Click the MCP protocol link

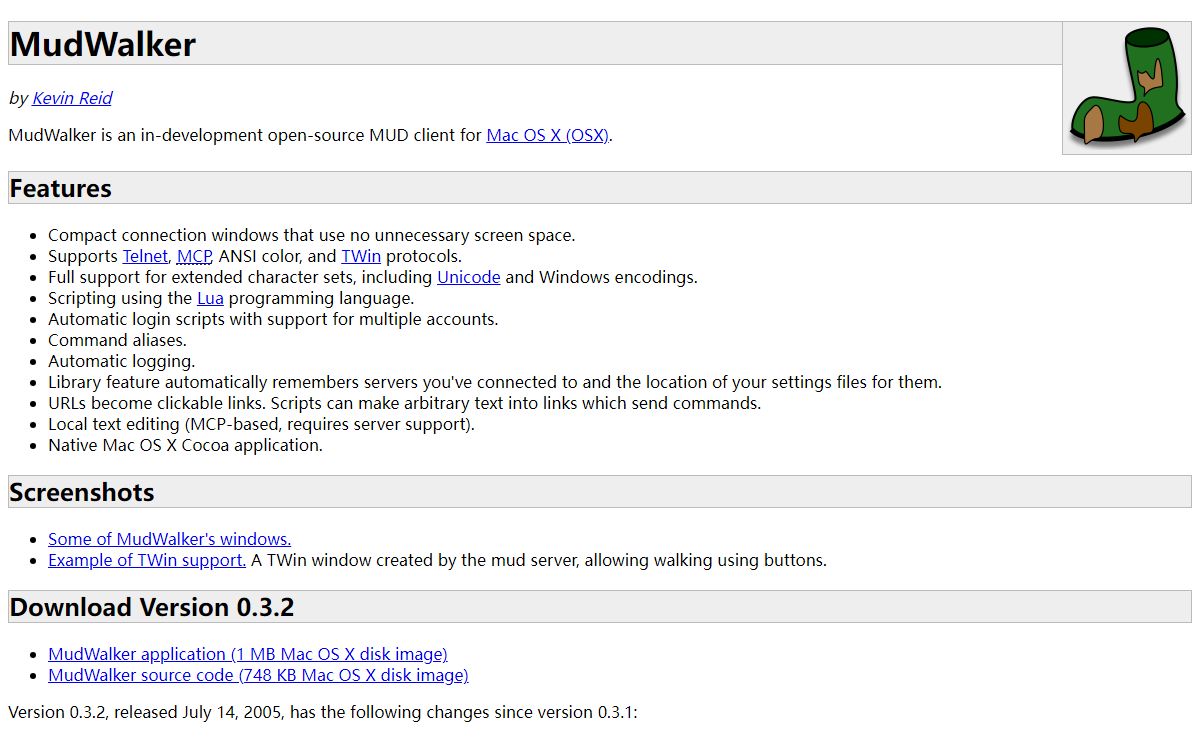pos(194,256)
